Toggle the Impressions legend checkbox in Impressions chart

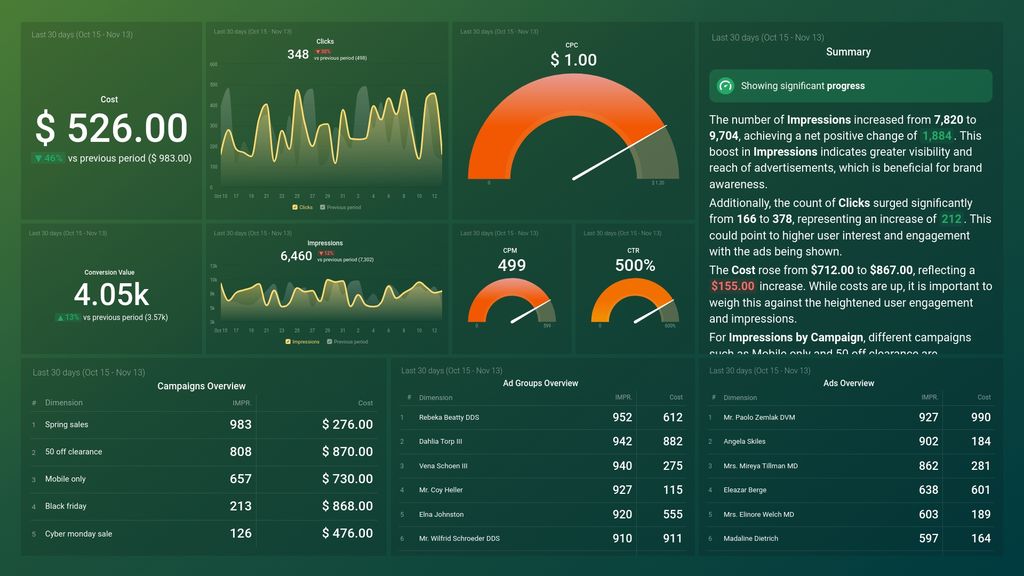coord(288,342)
